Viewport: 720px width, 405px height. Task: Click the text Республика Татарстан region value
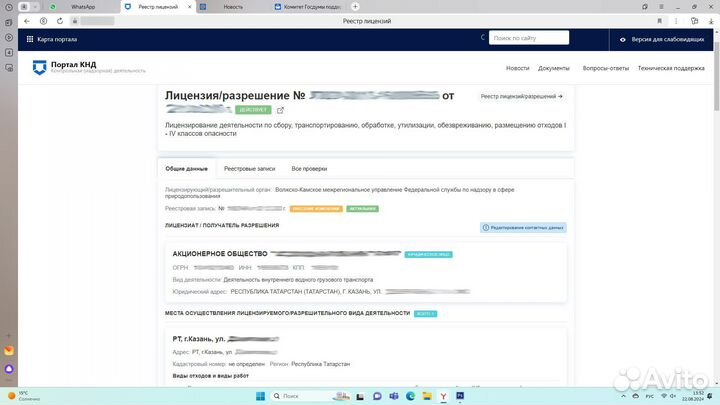pos(321,364)
